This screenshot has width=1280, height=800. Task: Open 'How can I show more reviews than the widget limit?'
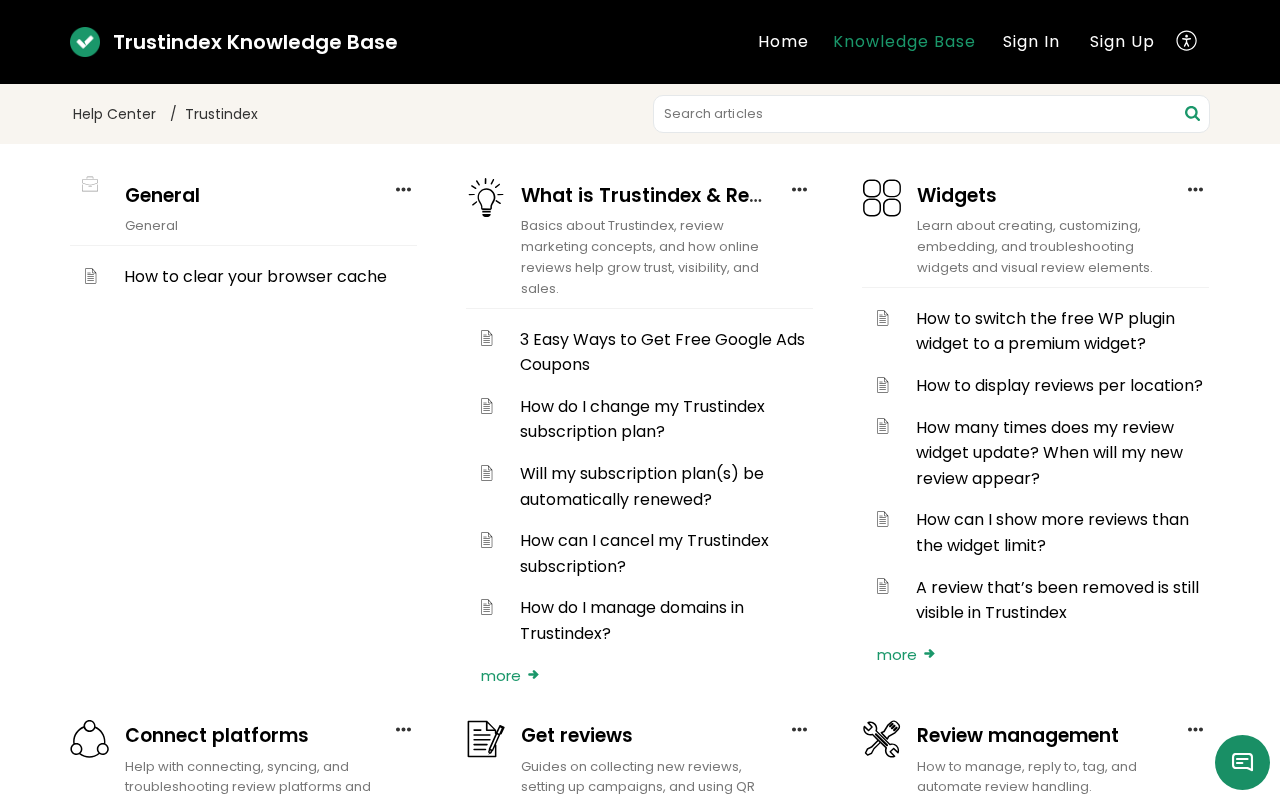1052,532
